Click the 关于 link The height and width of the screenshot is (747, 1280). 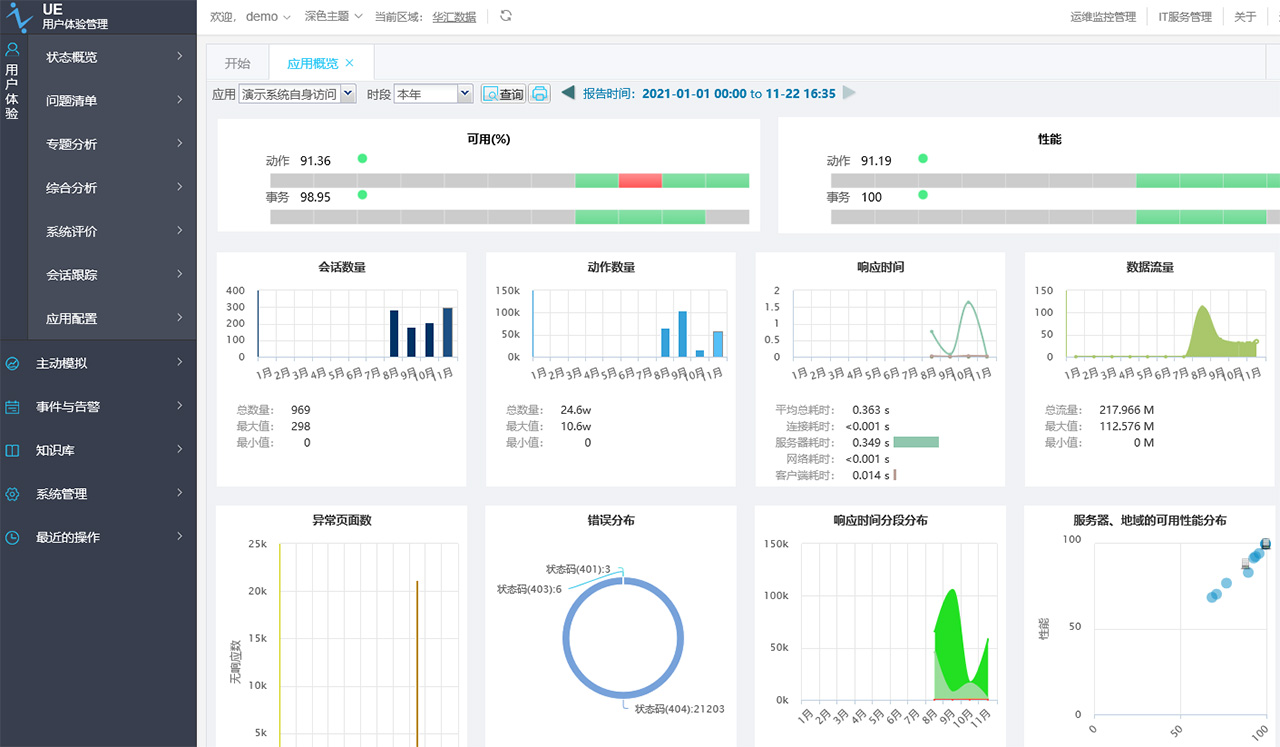1245,17
